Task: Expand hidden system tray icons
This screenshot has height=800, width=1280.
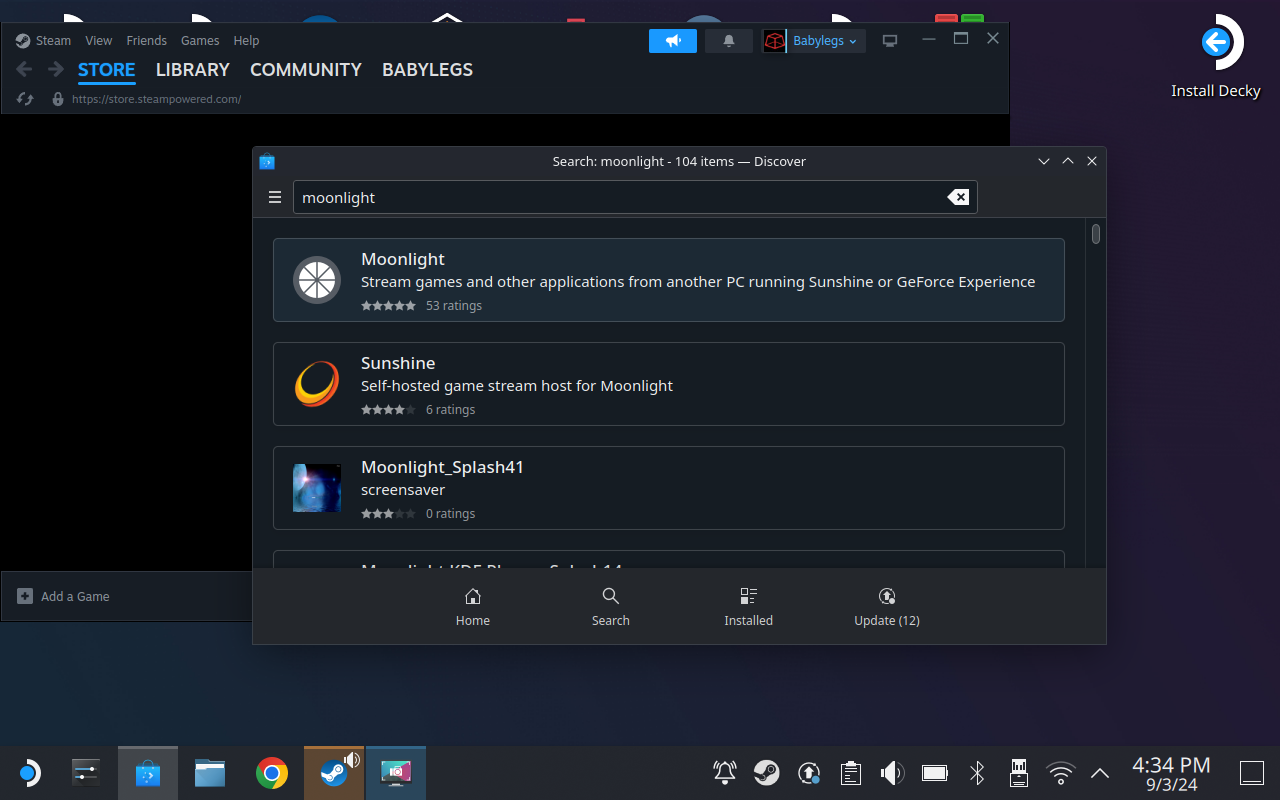Action: 1100,773
